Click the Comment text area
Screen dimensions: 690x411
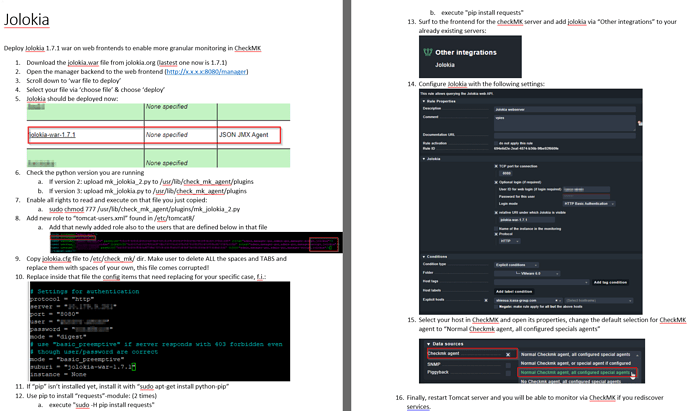tap(563, 122)
